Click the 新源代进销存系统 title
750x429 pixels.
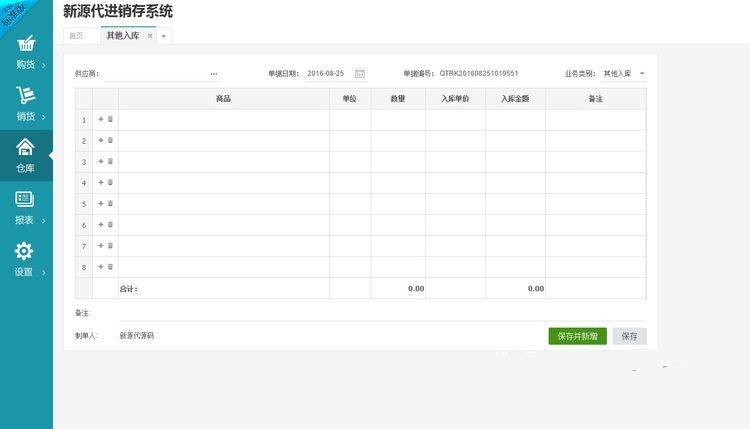(118, 11)
